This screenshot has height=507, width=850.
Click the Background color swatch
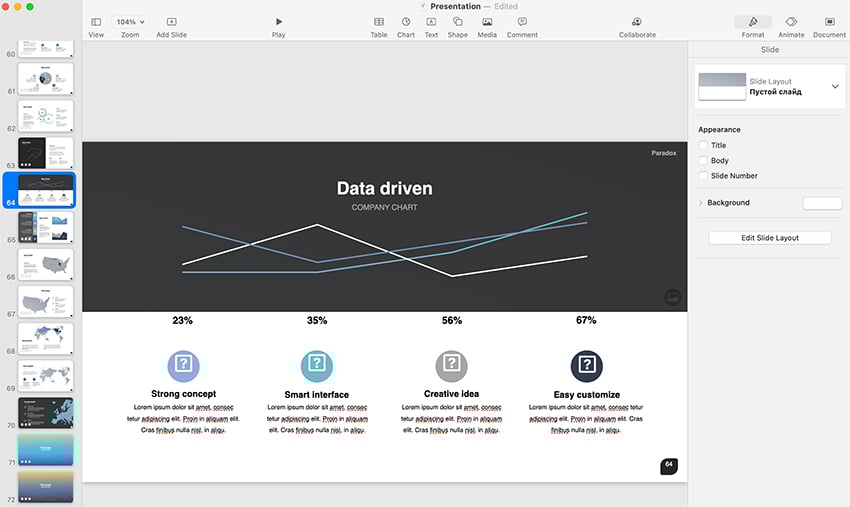pyautogui.click(x=822, y=203)
